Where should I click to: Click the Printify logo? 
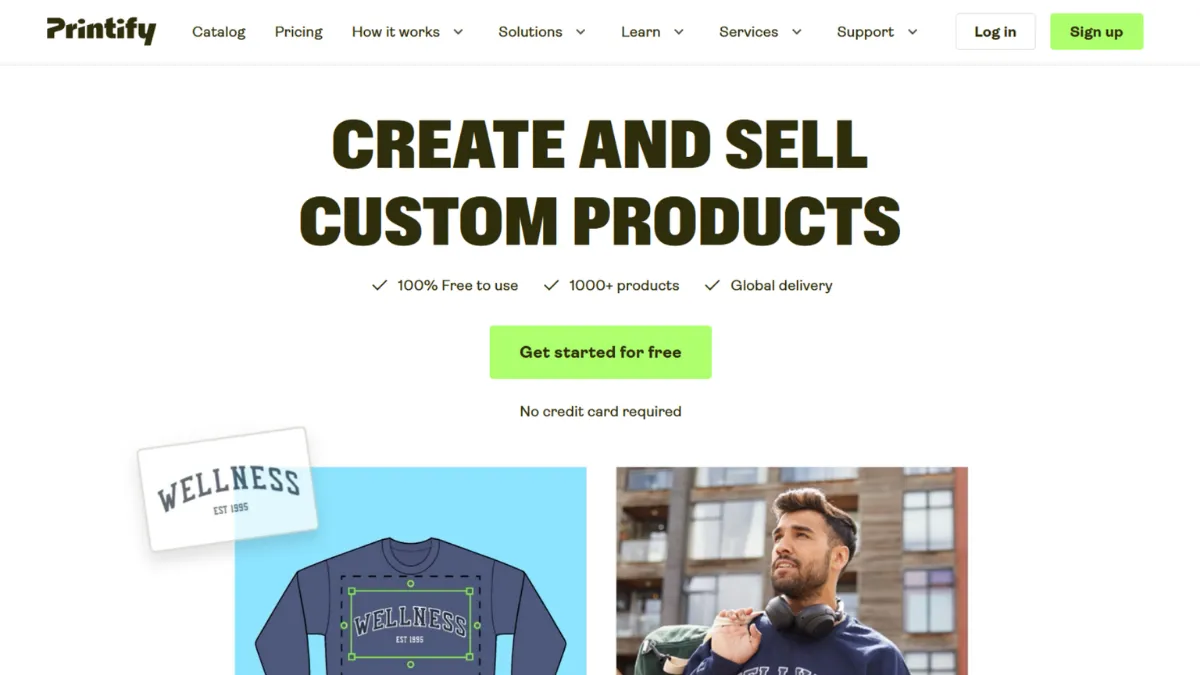tap(101, 31)
